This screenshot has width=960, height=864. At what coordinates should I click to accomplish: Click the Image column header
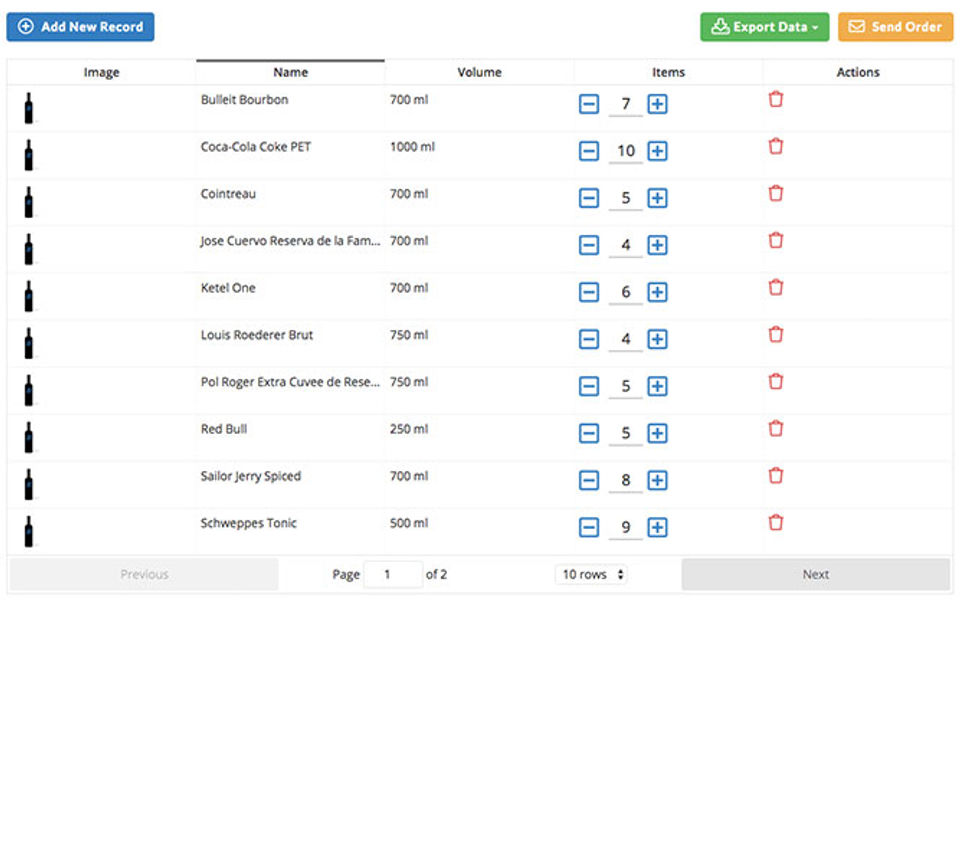(x=101, y=72)
